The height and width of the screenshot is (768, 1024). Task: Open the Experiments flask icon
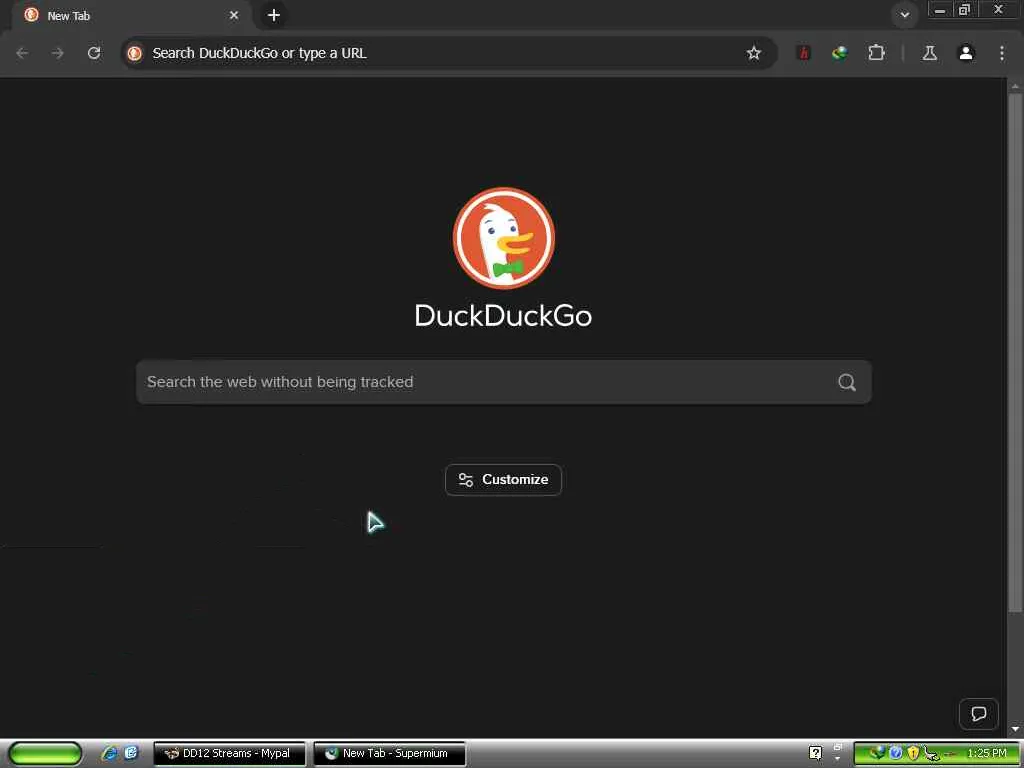click(929, 53)
